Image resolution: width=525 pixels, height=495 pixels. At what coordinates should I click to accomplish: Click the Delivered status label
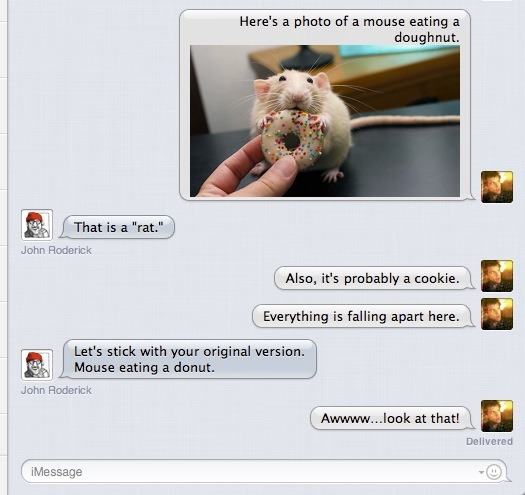tap(489, 441)
